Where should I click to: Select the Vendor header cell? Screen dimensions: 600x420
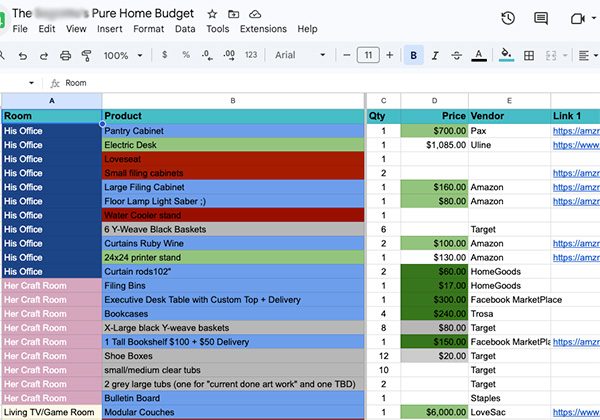(x=509, y=116)
